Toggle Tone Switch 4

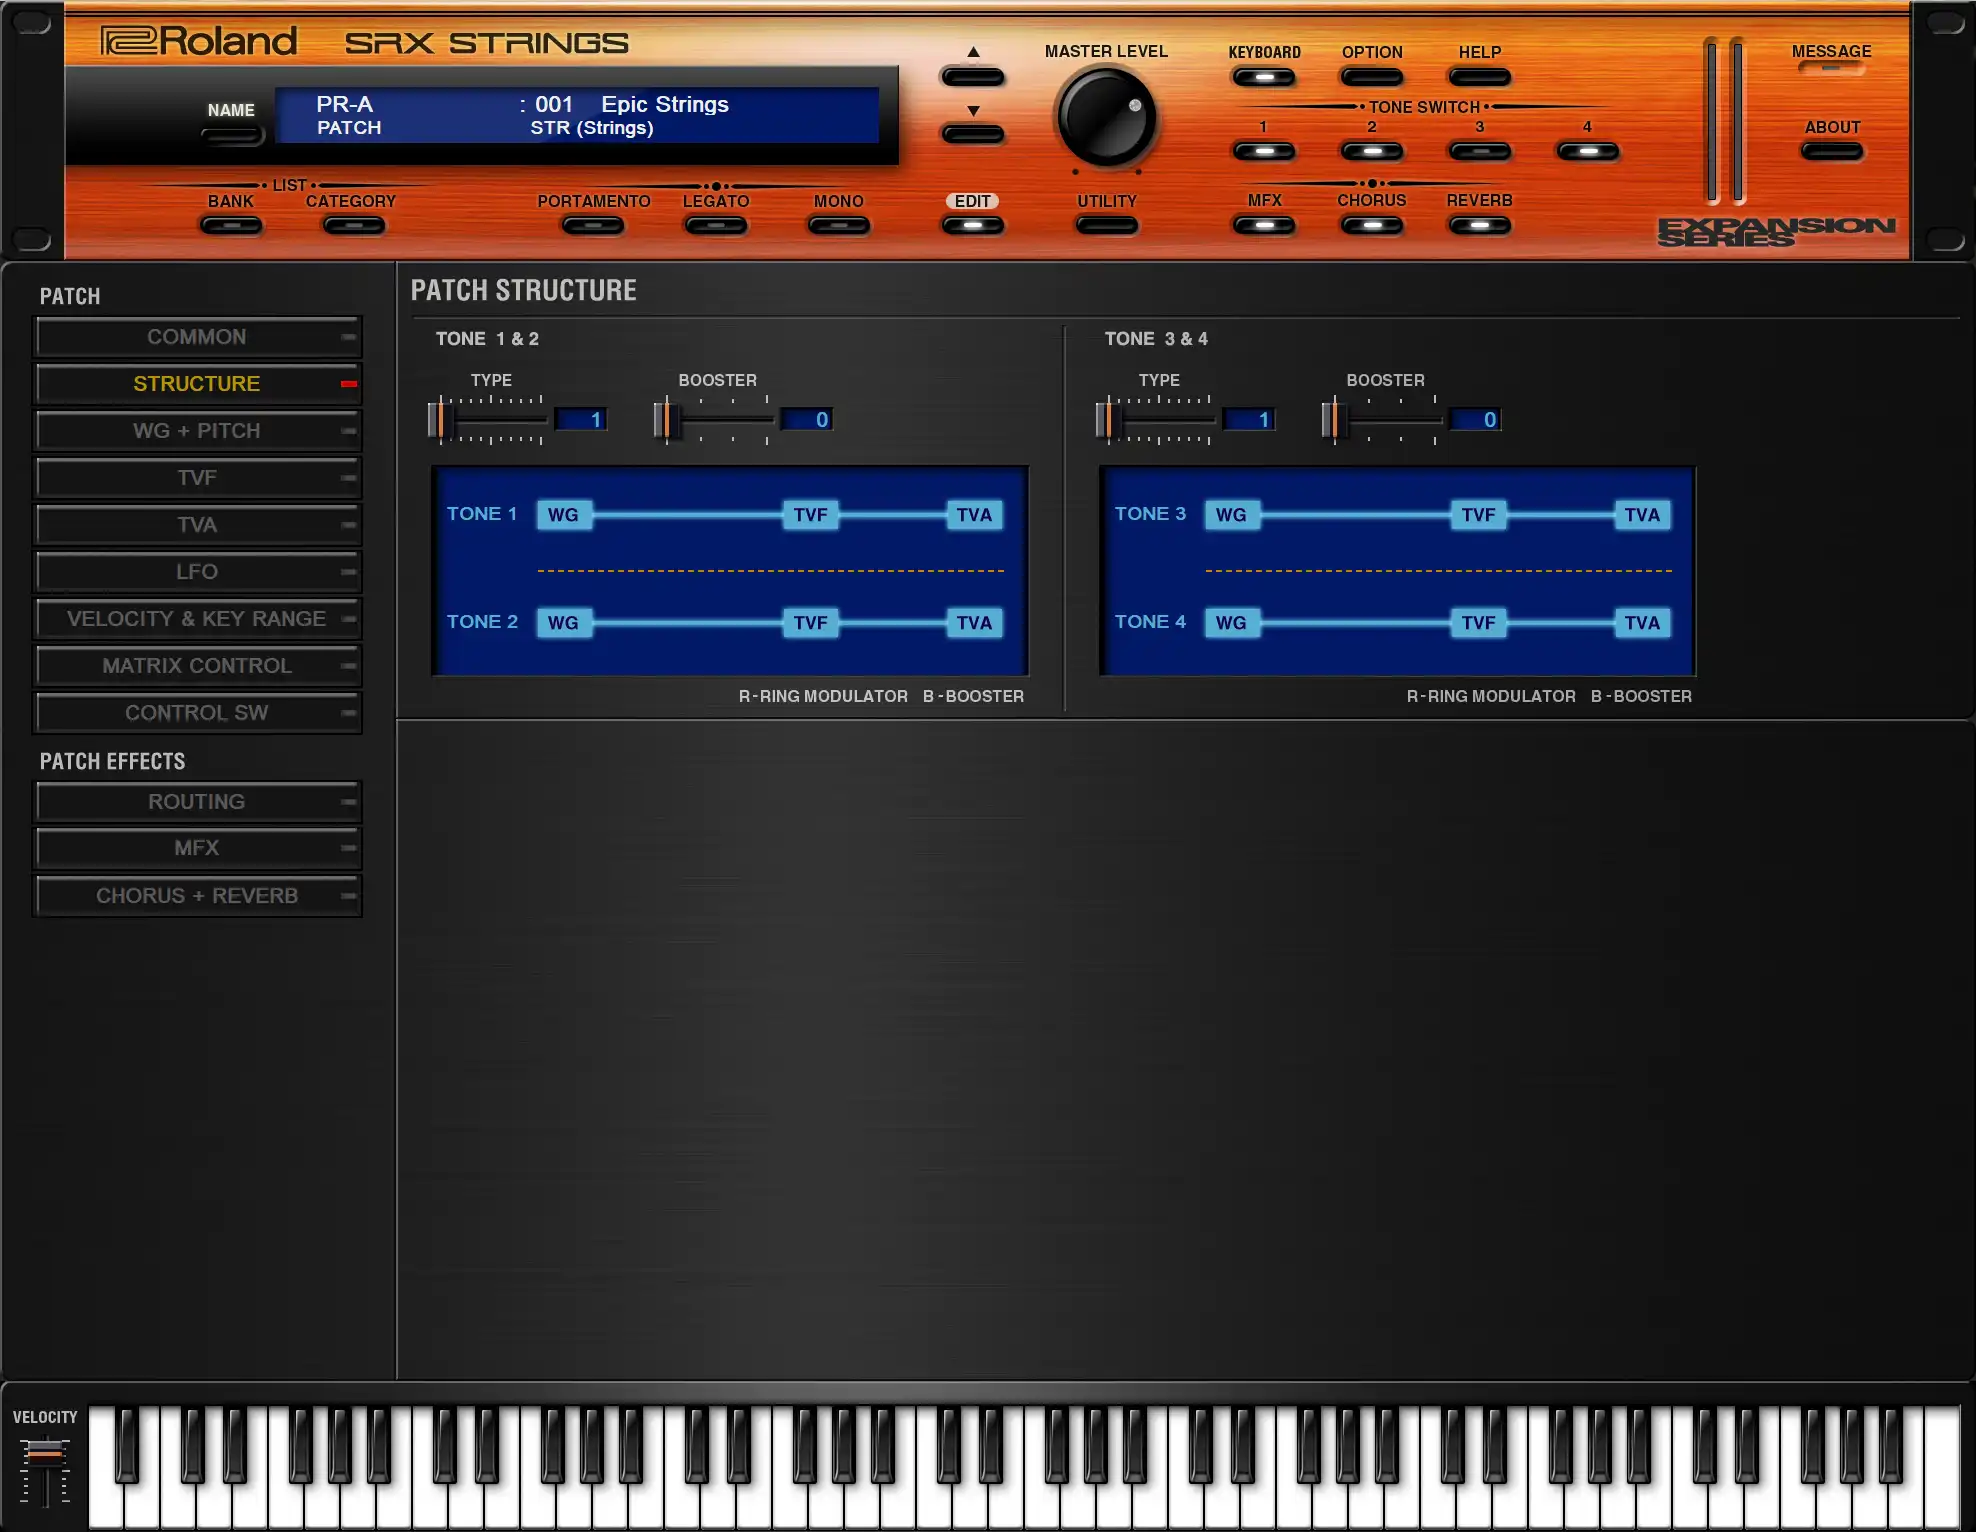pyautogui.click(x=1587, y=152)
